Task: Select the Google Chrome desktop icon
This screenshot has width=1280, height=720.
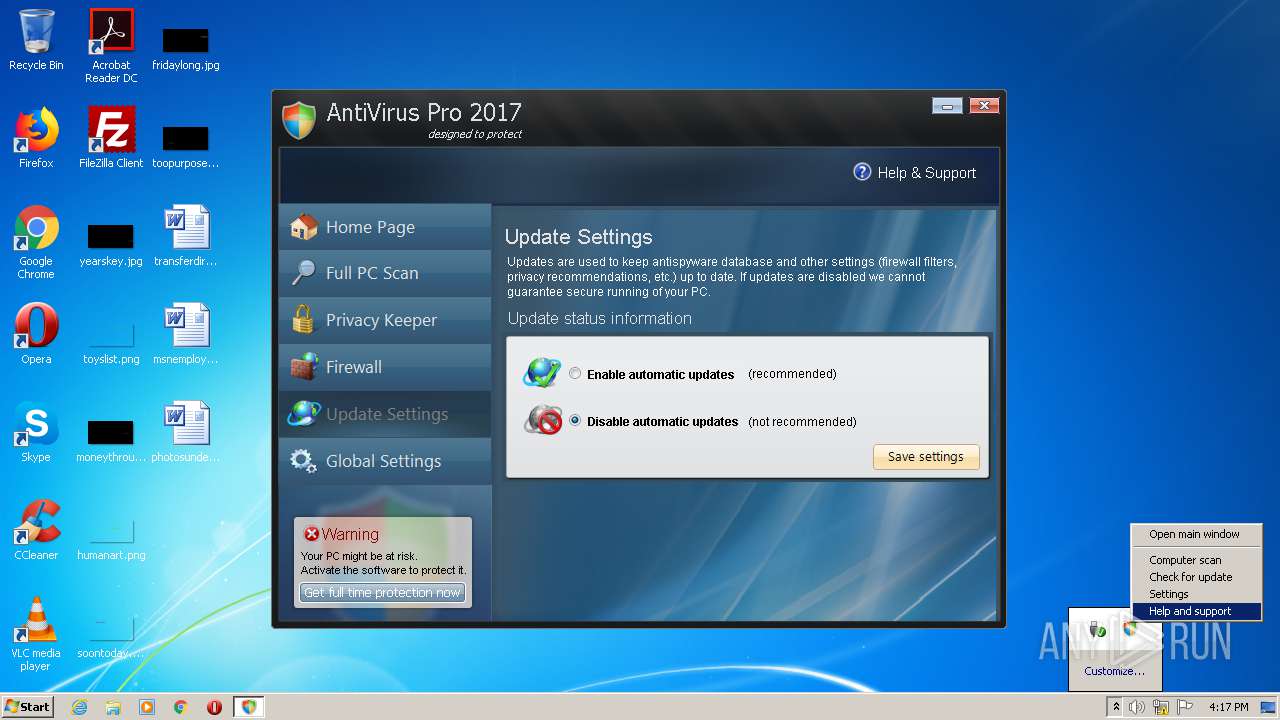Action: [36, 242]
